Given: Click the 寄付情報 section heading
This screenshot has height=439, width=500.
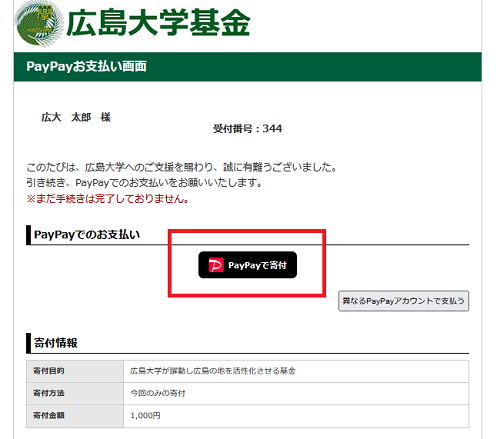Looking at the screenshot, I should click(56, 343).
